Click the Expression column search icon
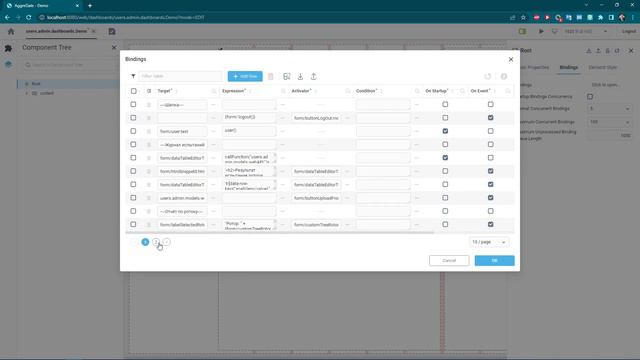This screenshot has width=640, height=360. (x=283, y=91)
